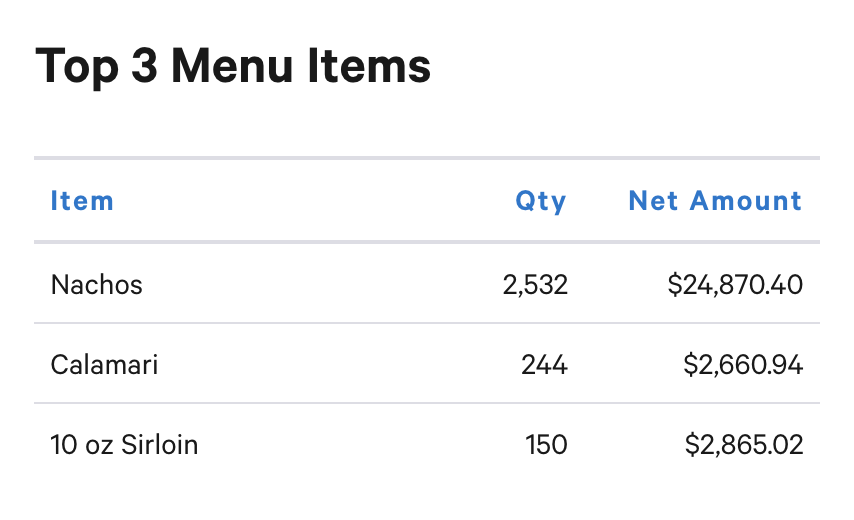The height and width of the screenshot is (520, 854).
Task: Click the word Top in the heading
Action: (x=77, y=68)
